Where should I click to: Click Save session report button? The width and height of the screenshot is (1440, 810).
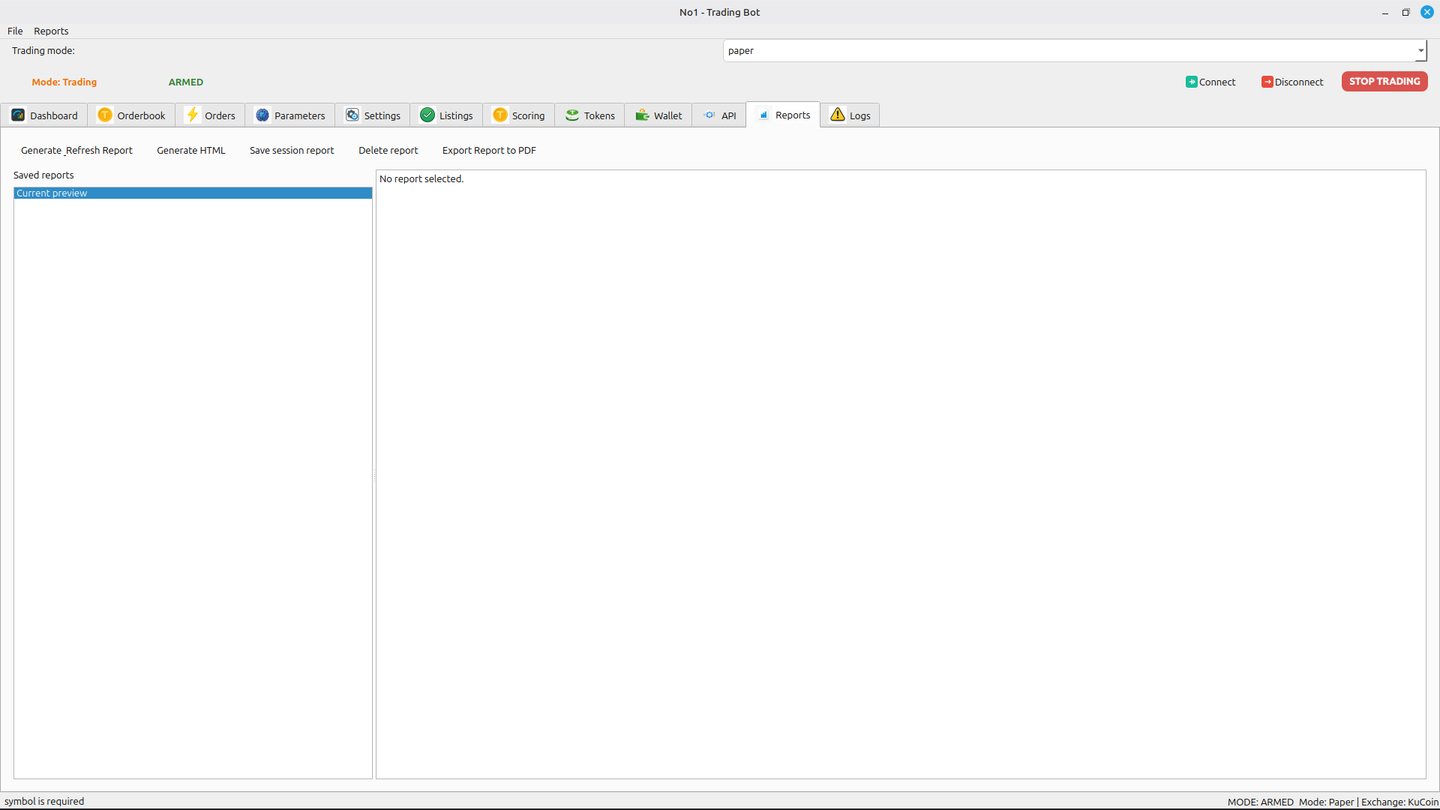coord(292,150)
